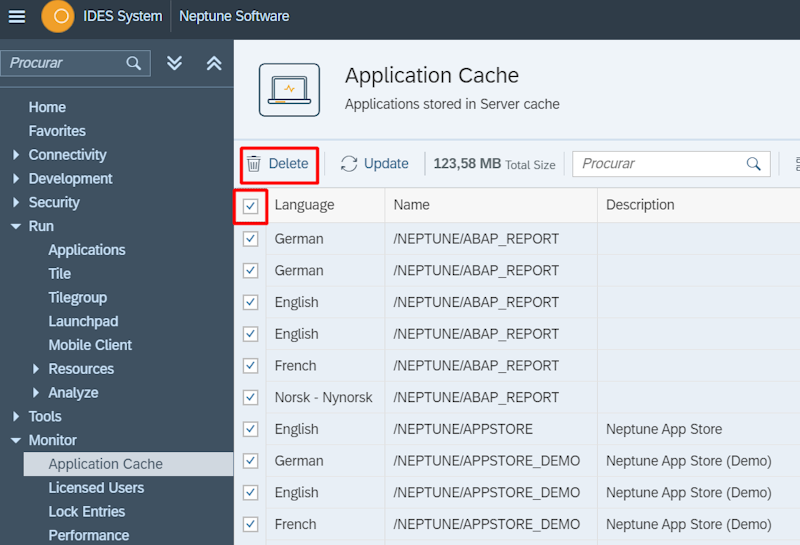Image resolution: width=800 pixels, height=545 pixels.
Task: Collapse all tree nodes with double-up chevron
Action: click(214, 63)
